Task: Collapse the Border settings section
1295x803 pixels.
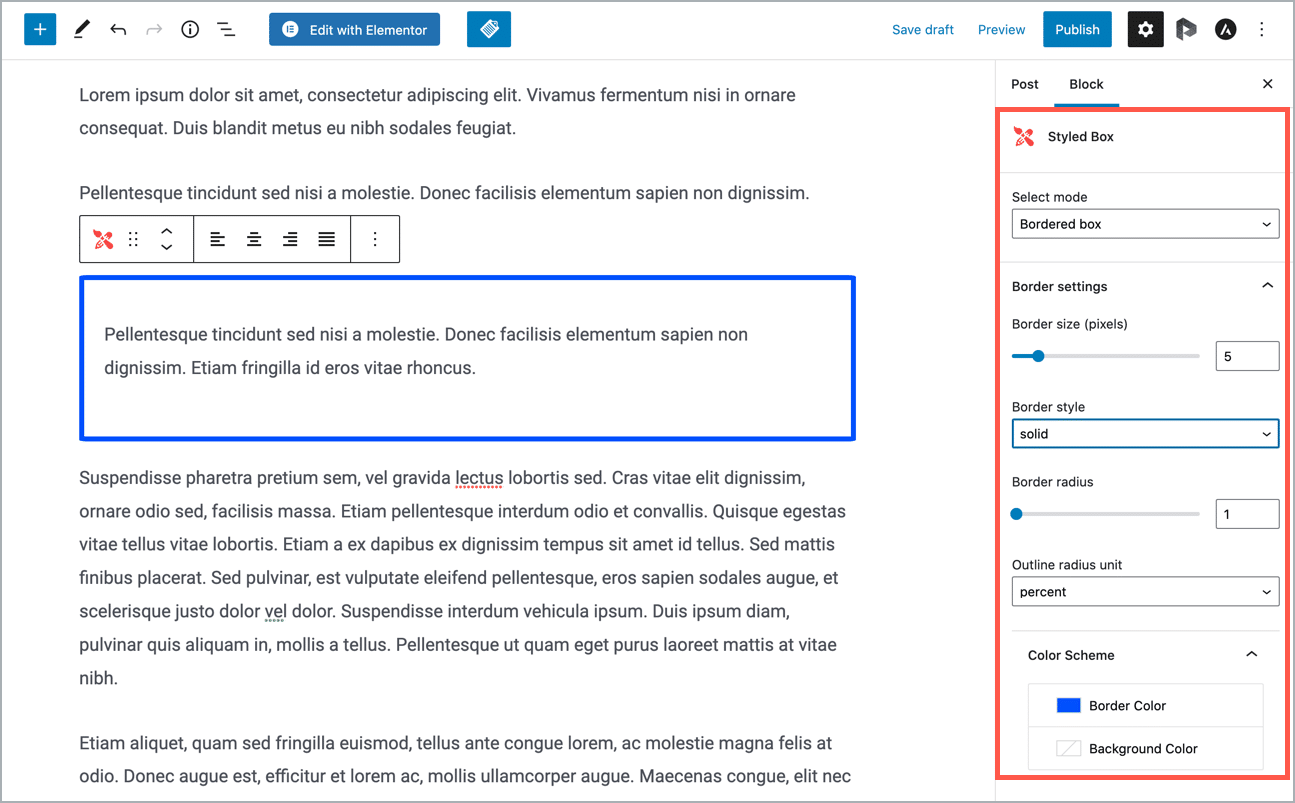Action: (x=1267, y=286)
